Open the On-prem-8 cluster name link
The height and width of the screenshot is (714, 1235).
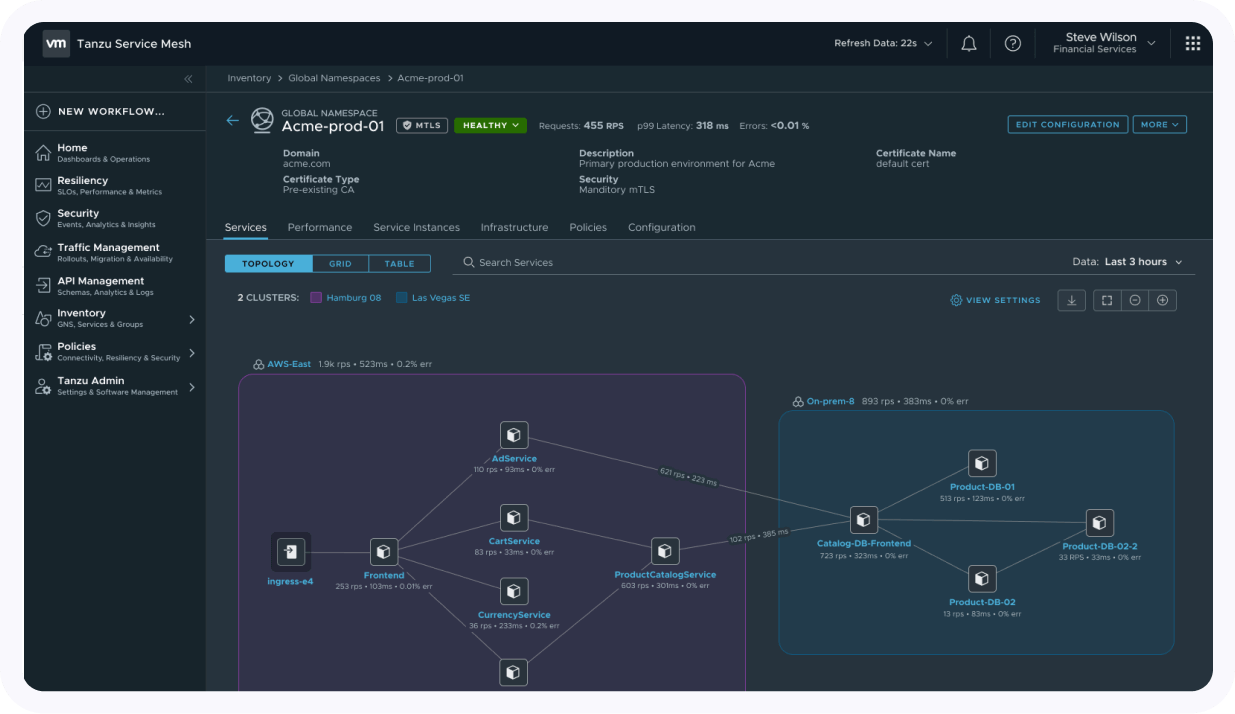click(831, 402)
